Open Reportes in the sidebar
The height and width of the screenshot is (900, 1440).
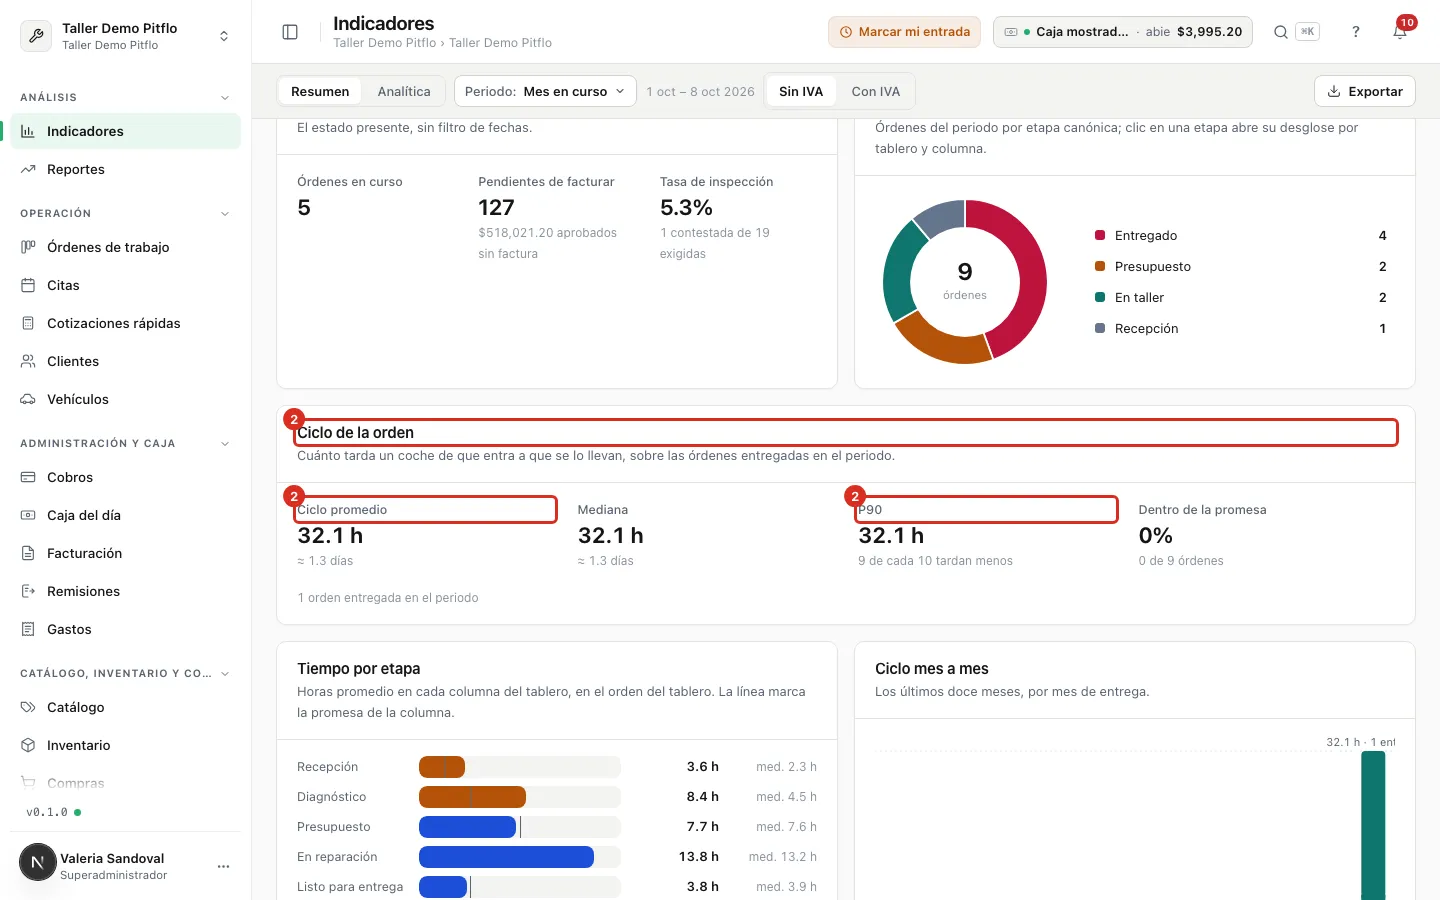pyautogui.click(x=126, y=169)
